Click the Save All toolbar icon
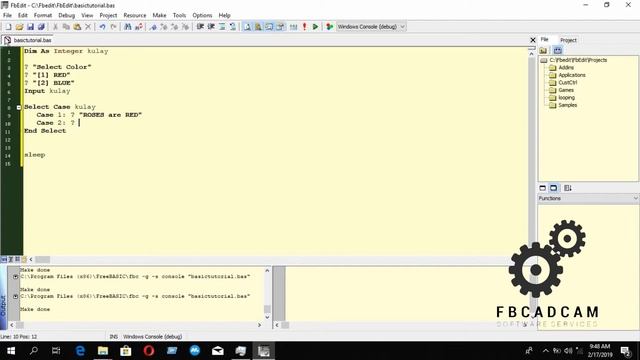640x360 pixels. coord(41,27)
